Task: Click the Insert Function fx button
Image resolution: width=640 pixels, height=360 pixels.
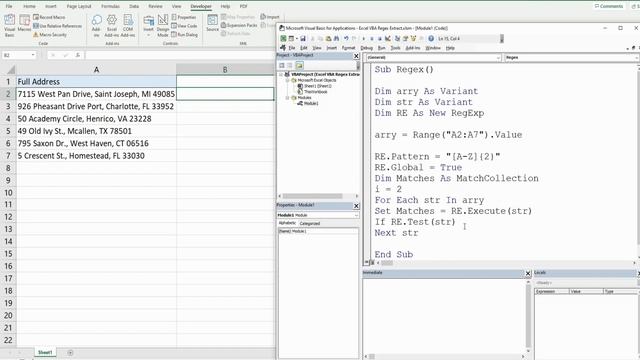Action: pyautogui.click(x=78, y=55)
